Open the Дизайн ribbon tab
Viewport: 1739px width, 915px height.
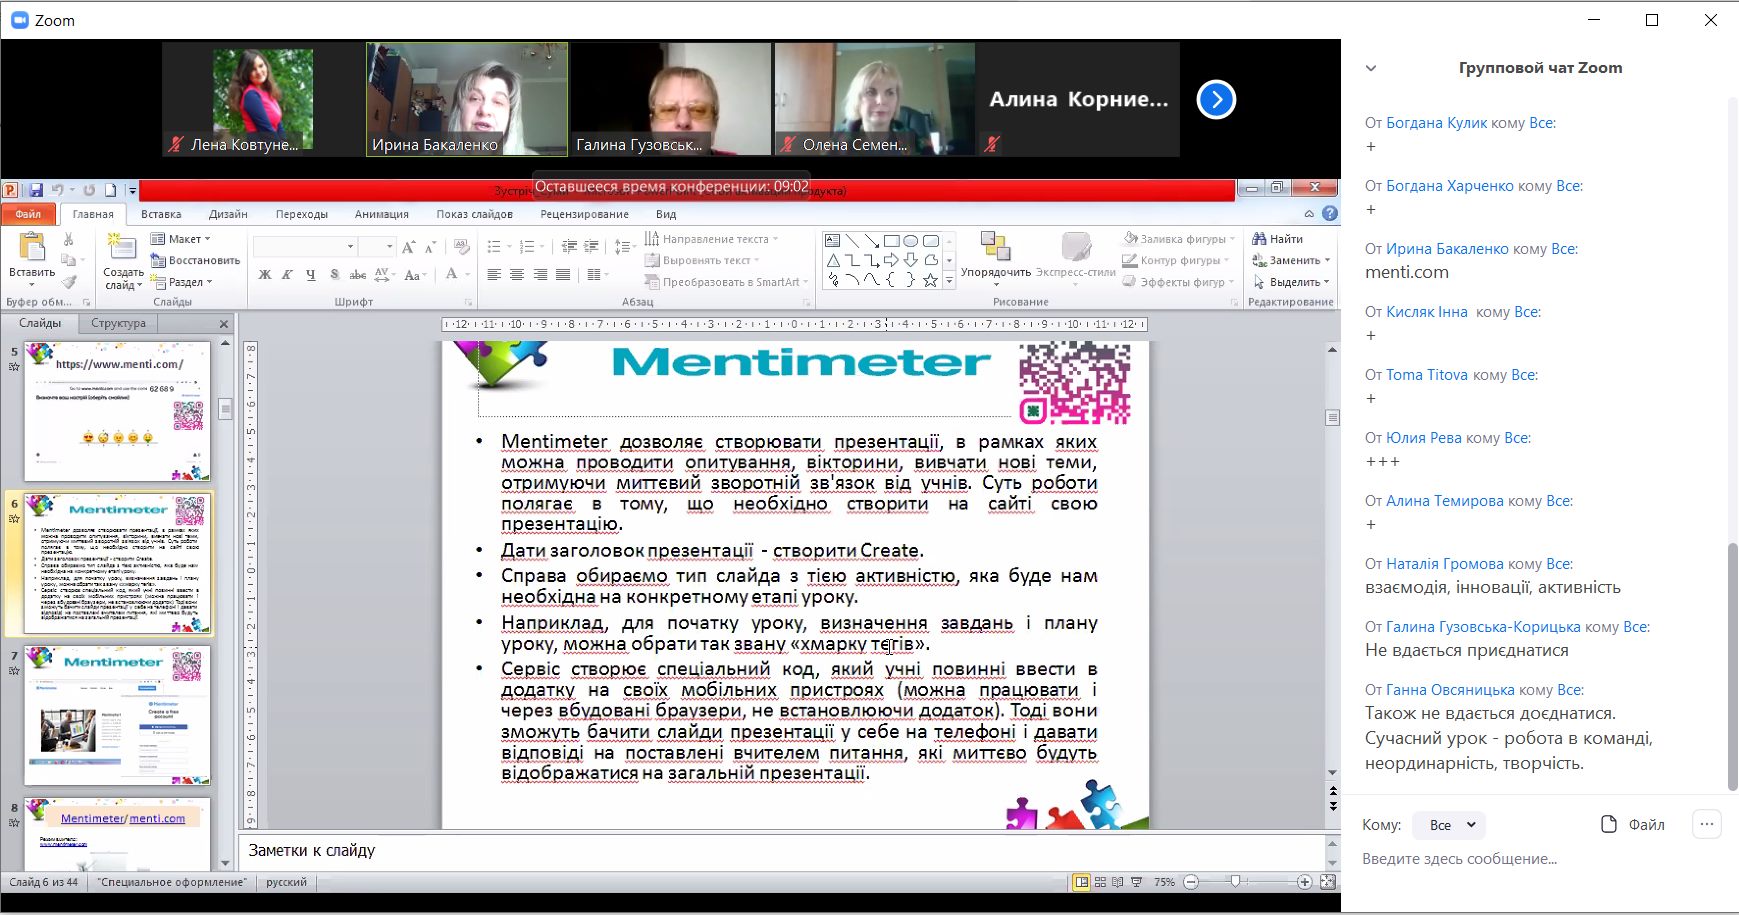tap(228, 214)
